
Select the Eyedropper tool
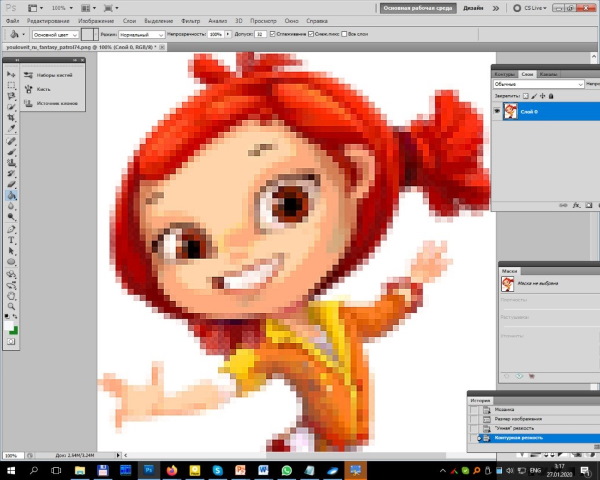pos(11,128)
